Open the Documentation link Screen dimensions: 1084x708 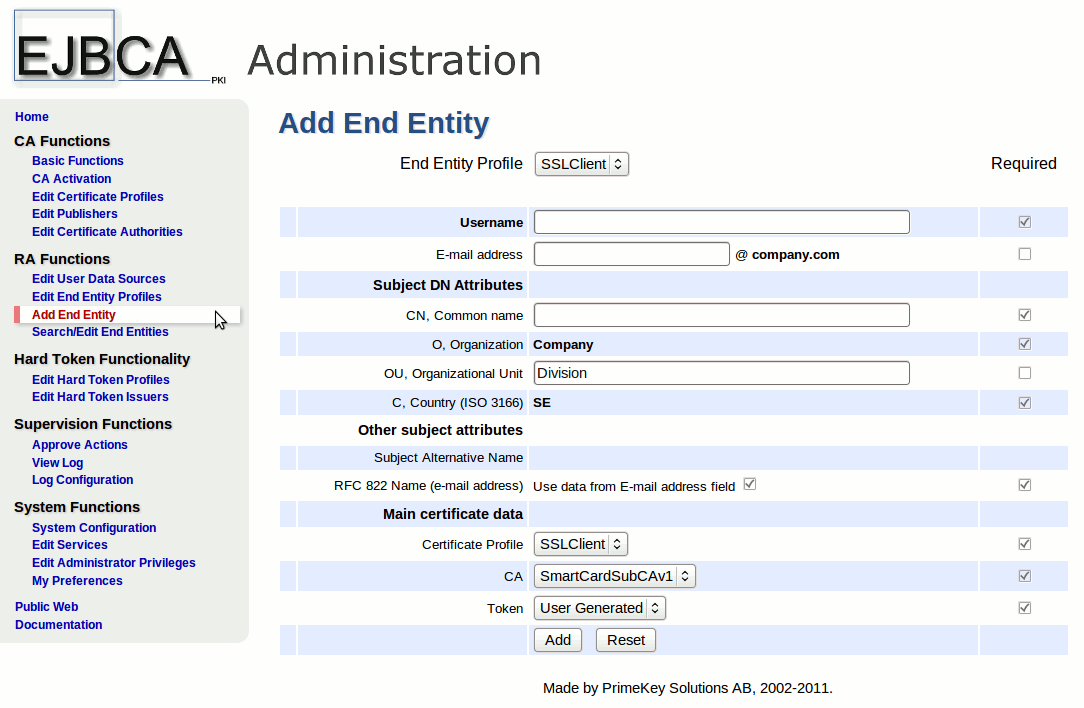click(x=59, y=624)
